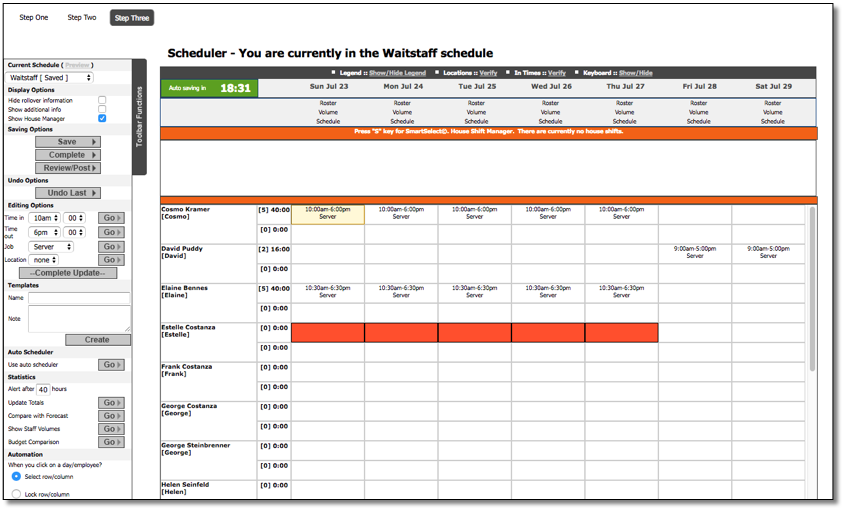Uncheck the Show House Manager checkbox

tap(102, 118)
